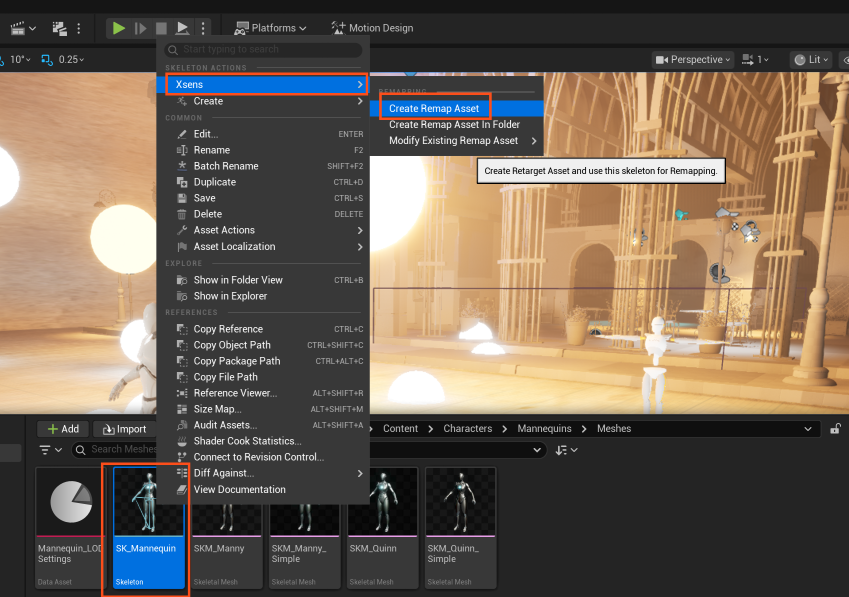Select the SKM_Manny_Simple skeletal mesh
Image resolution: width=849 pixels, height=597 pixels.
click(x=304, y=547)
